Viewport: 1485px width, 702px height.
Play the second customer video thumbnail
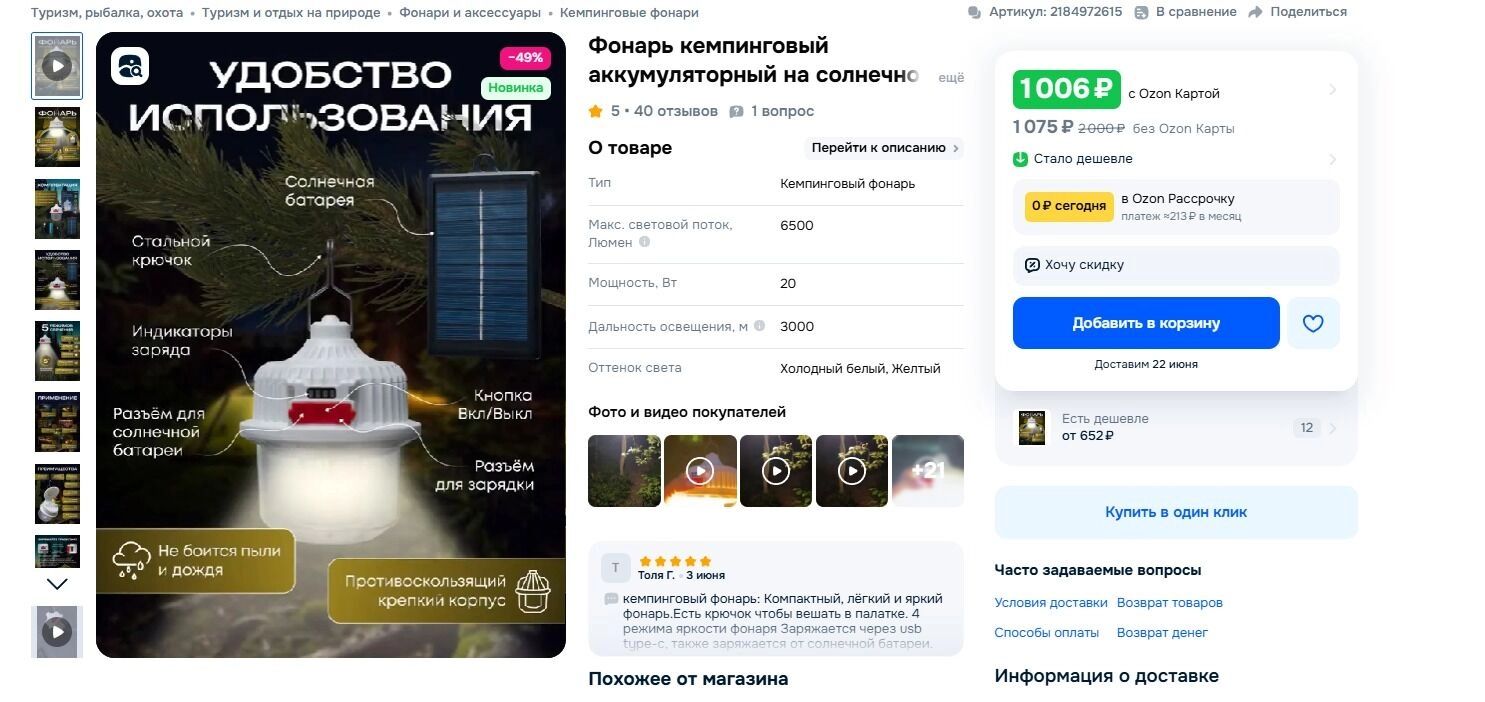point(776,471)
